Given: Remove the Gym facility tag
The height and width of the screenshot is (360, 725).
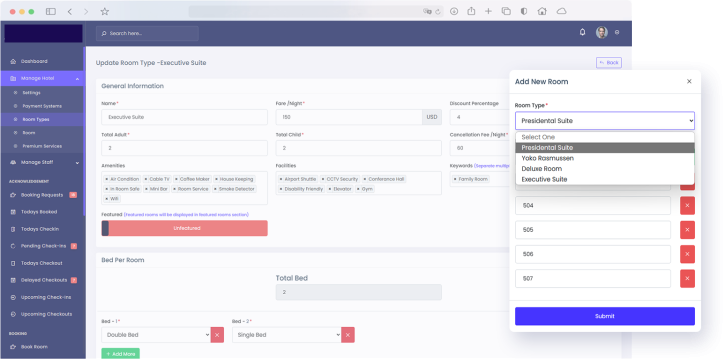Looking at the screenshot, I should coord(359,189).
